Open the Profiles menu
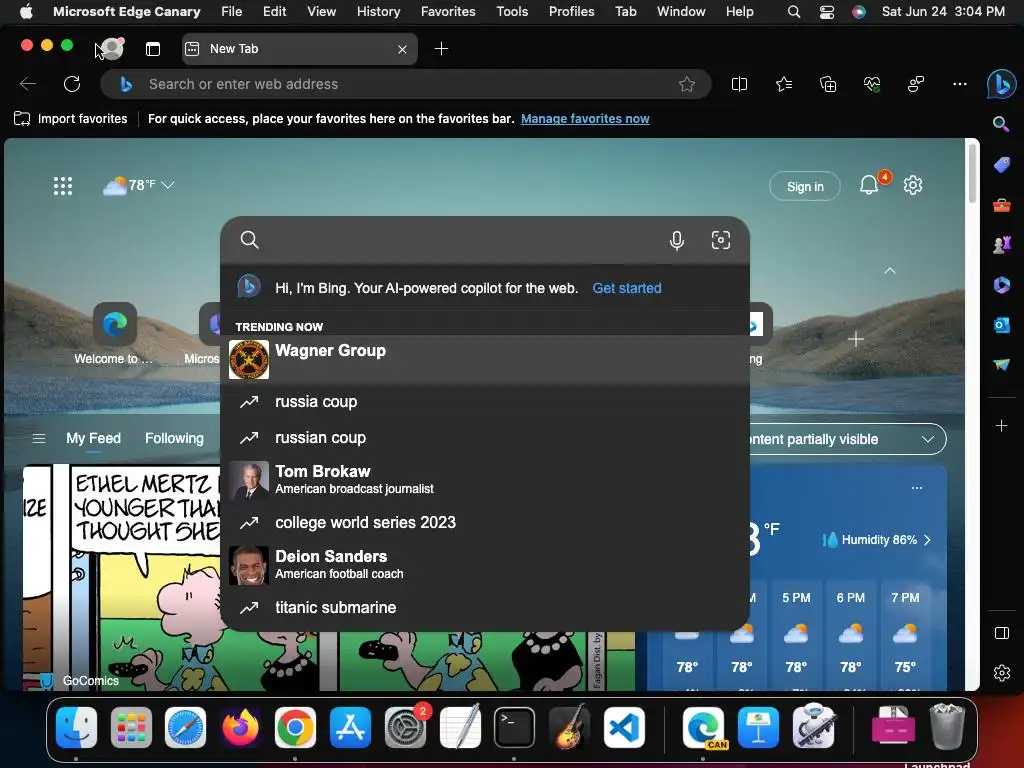Screen dimensions: 1024x768 (571, 11)
